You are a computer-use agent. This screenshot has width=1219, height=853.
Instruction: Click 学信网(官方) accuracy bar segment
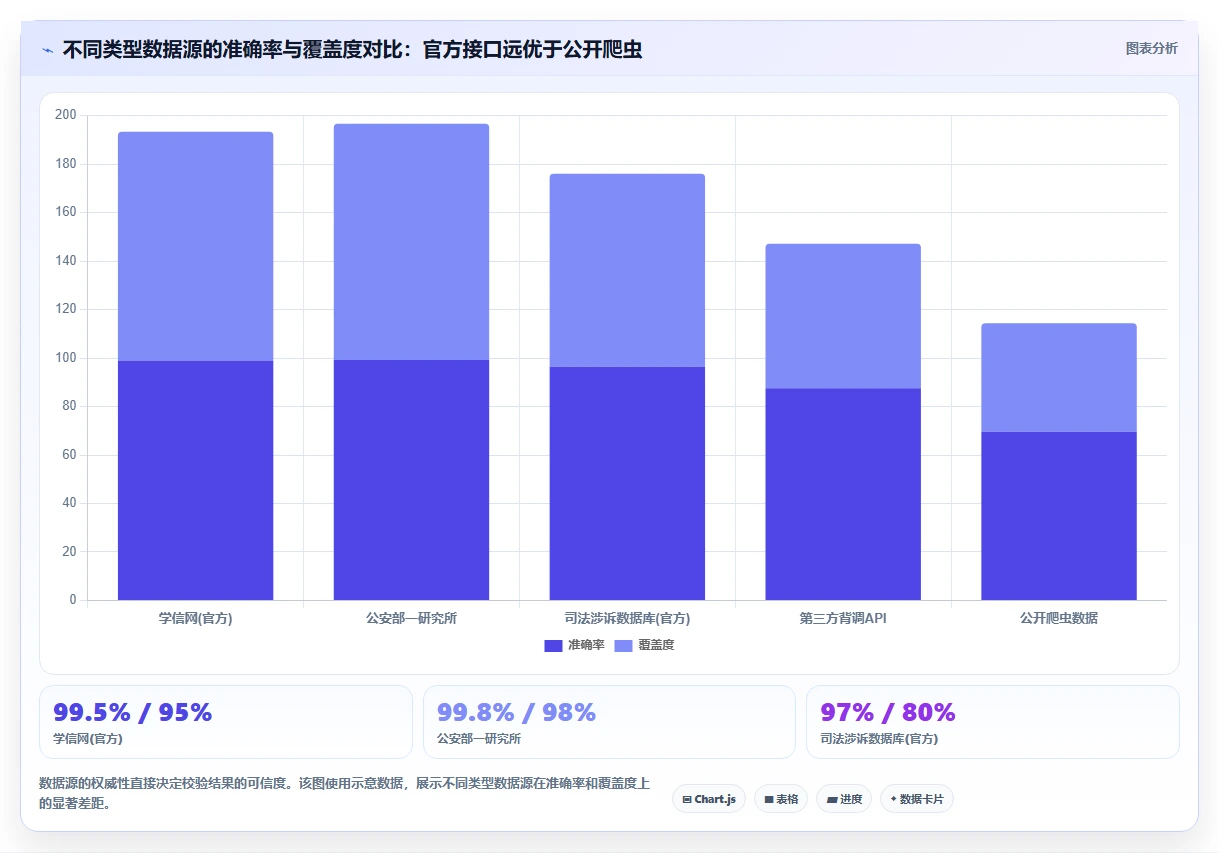click(195, 480)
